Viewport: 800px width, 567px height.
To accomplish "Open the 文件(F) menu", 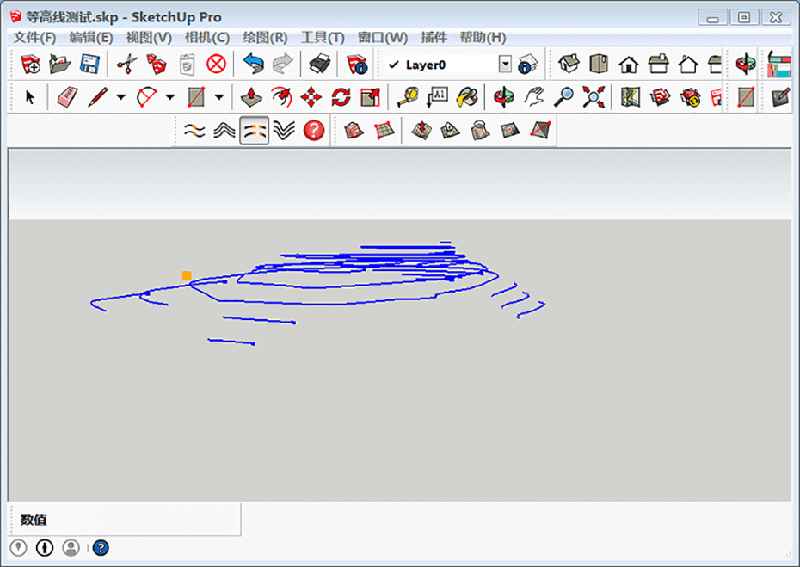I will tap(35, 37).
